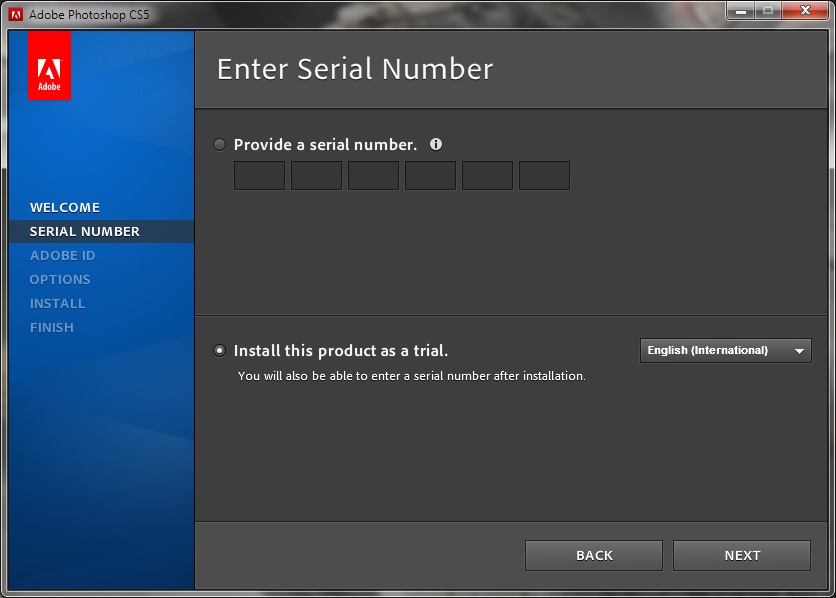Click the fourth serial number field
This screenshot has height=598, width=836.
[430, 175]
